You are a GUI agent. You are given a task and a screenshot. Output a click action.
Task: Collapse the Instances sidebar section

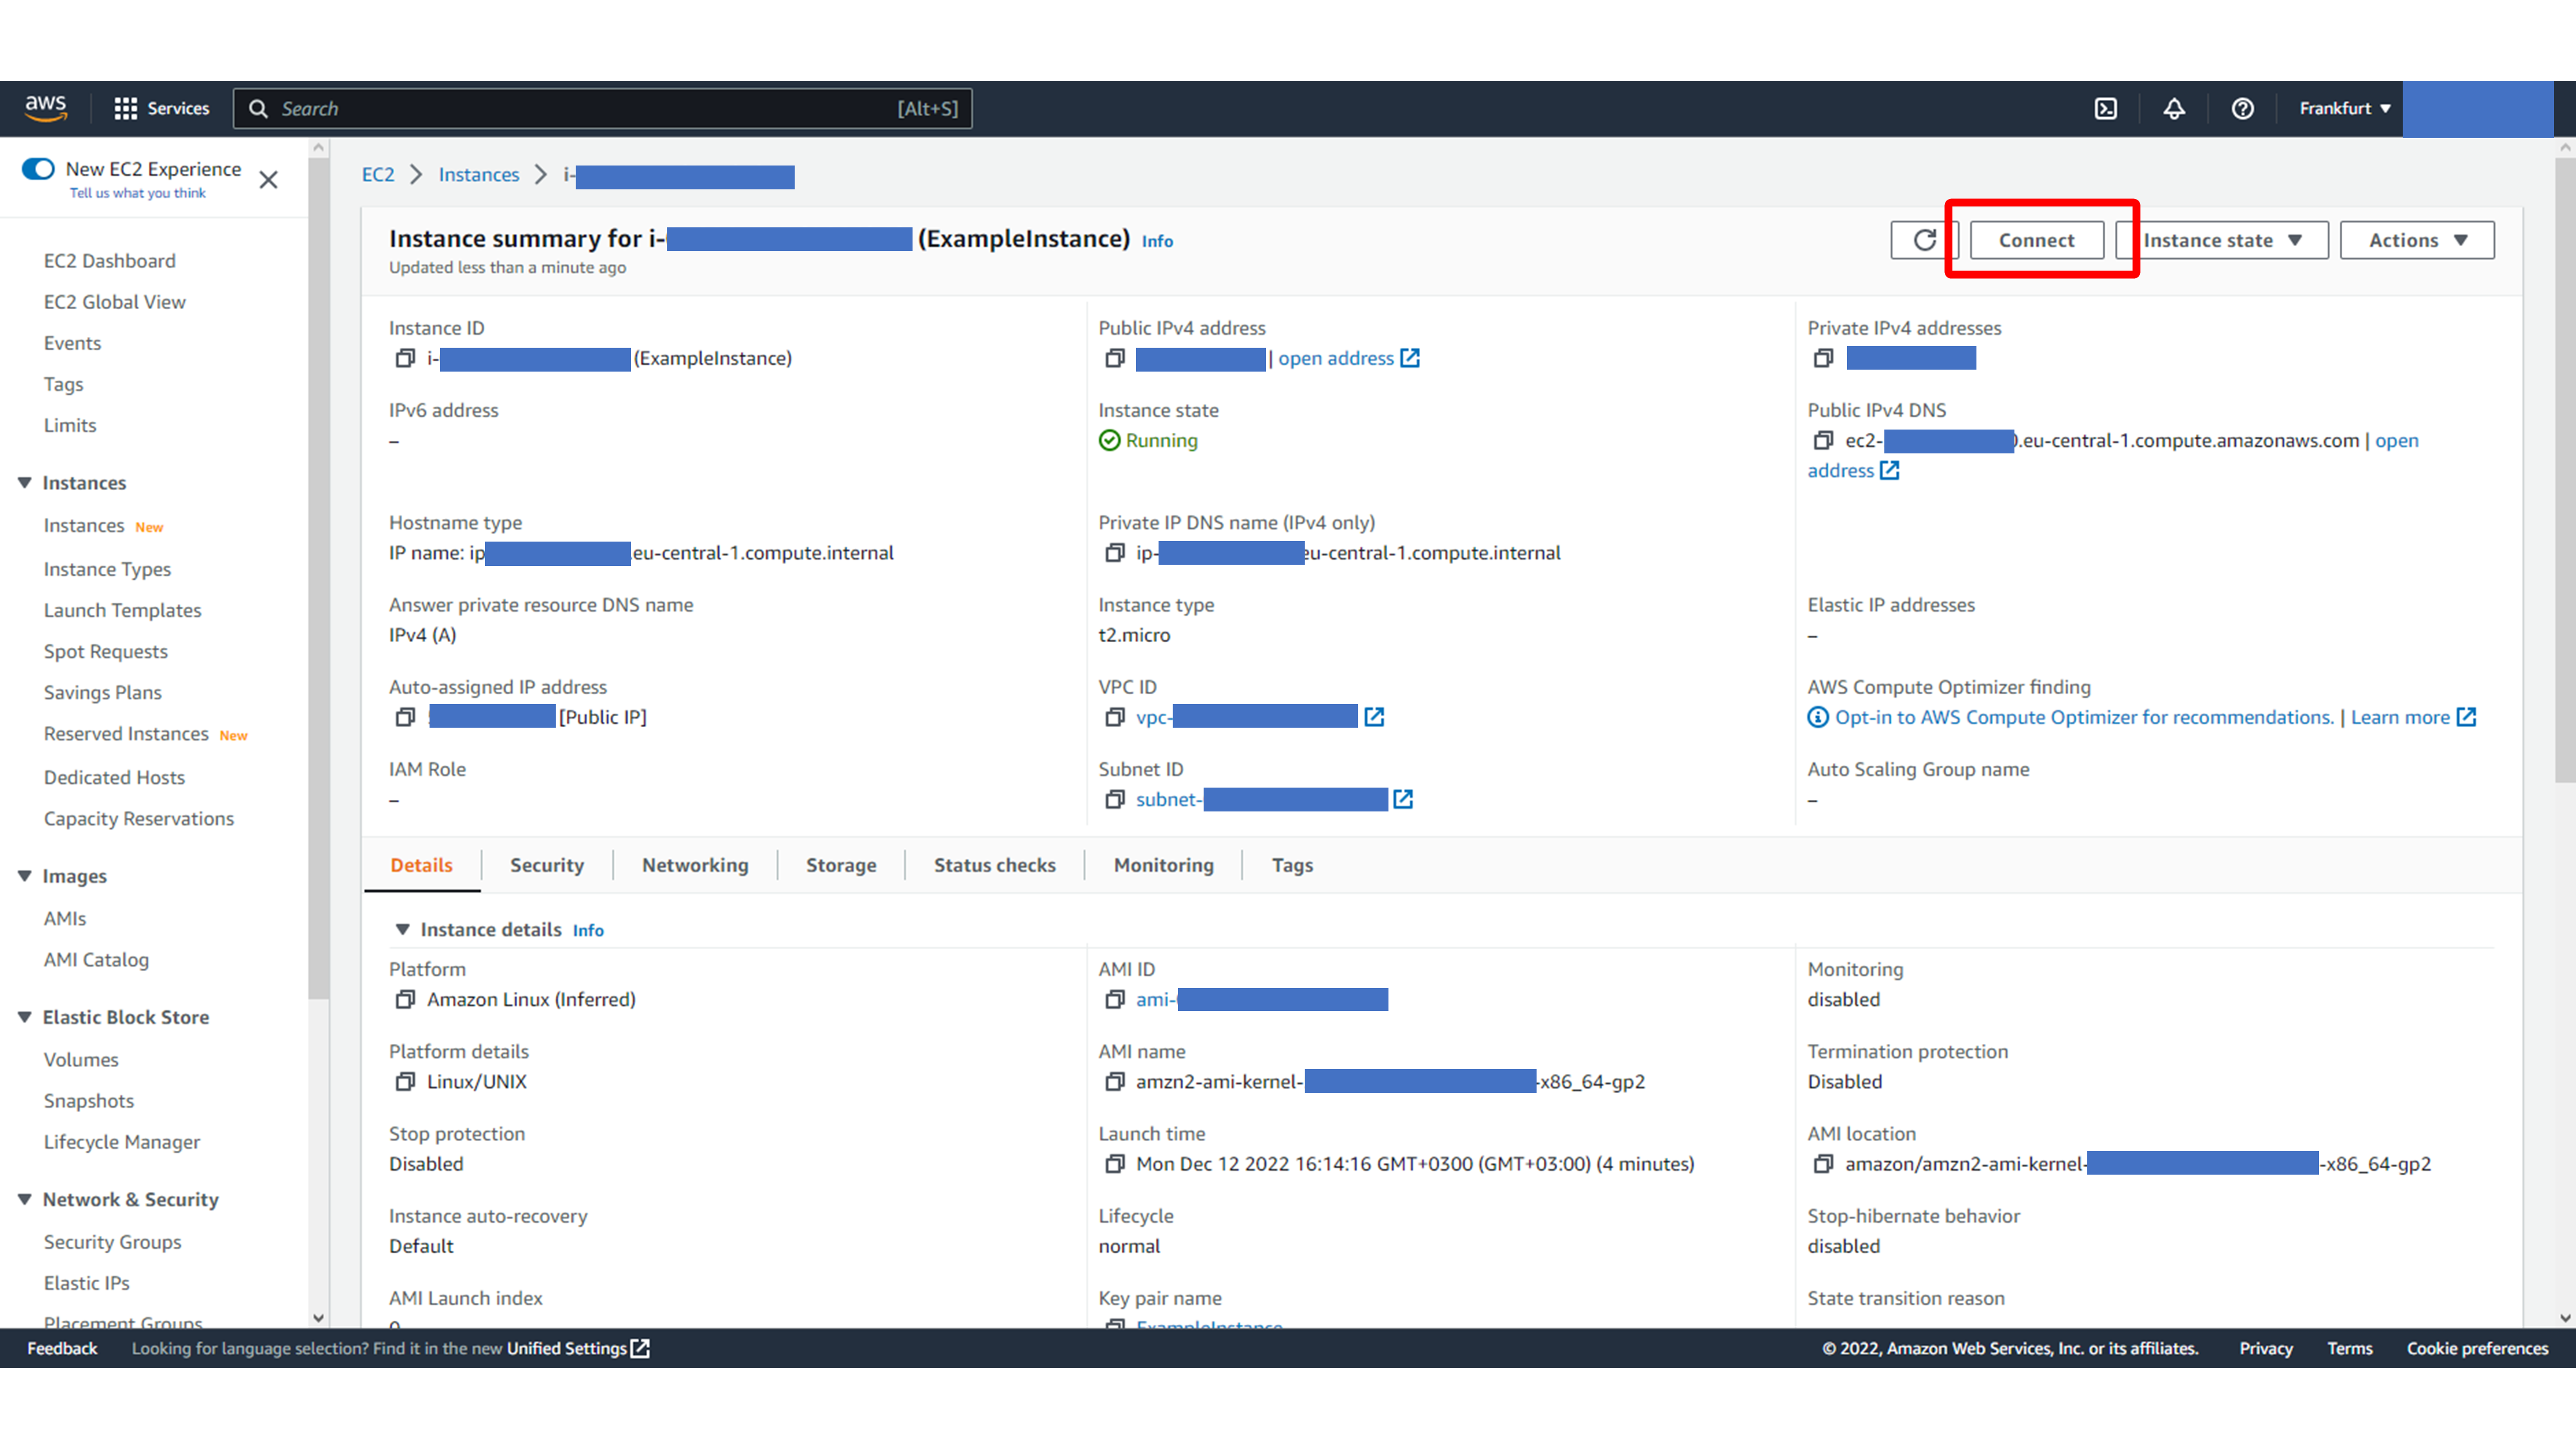click(x=25, y=483)
